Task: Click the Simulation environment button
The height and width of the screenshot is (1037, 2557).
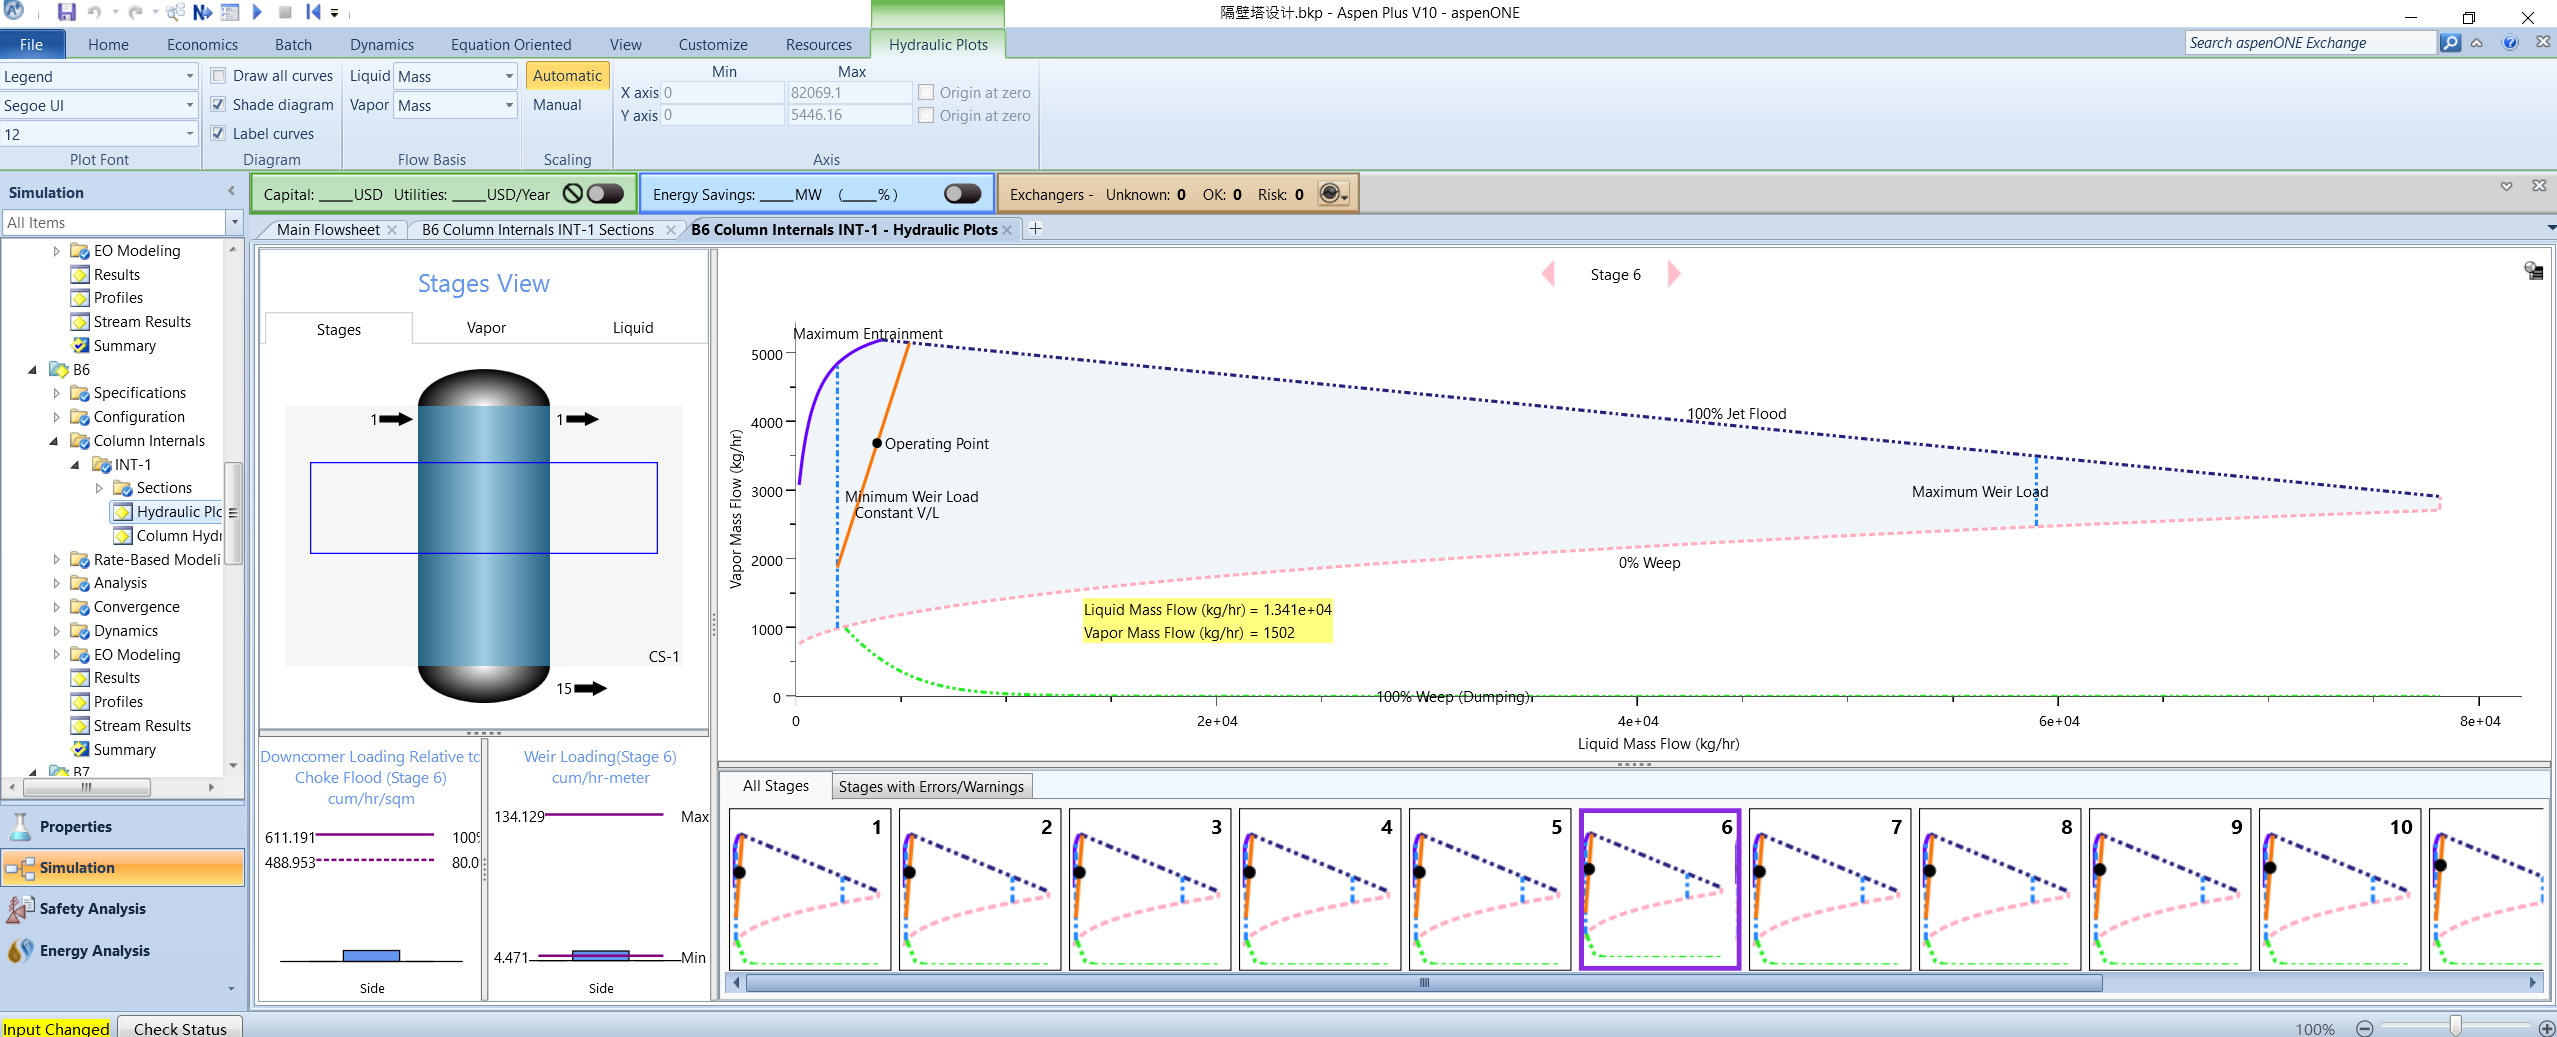Action: 122,867
